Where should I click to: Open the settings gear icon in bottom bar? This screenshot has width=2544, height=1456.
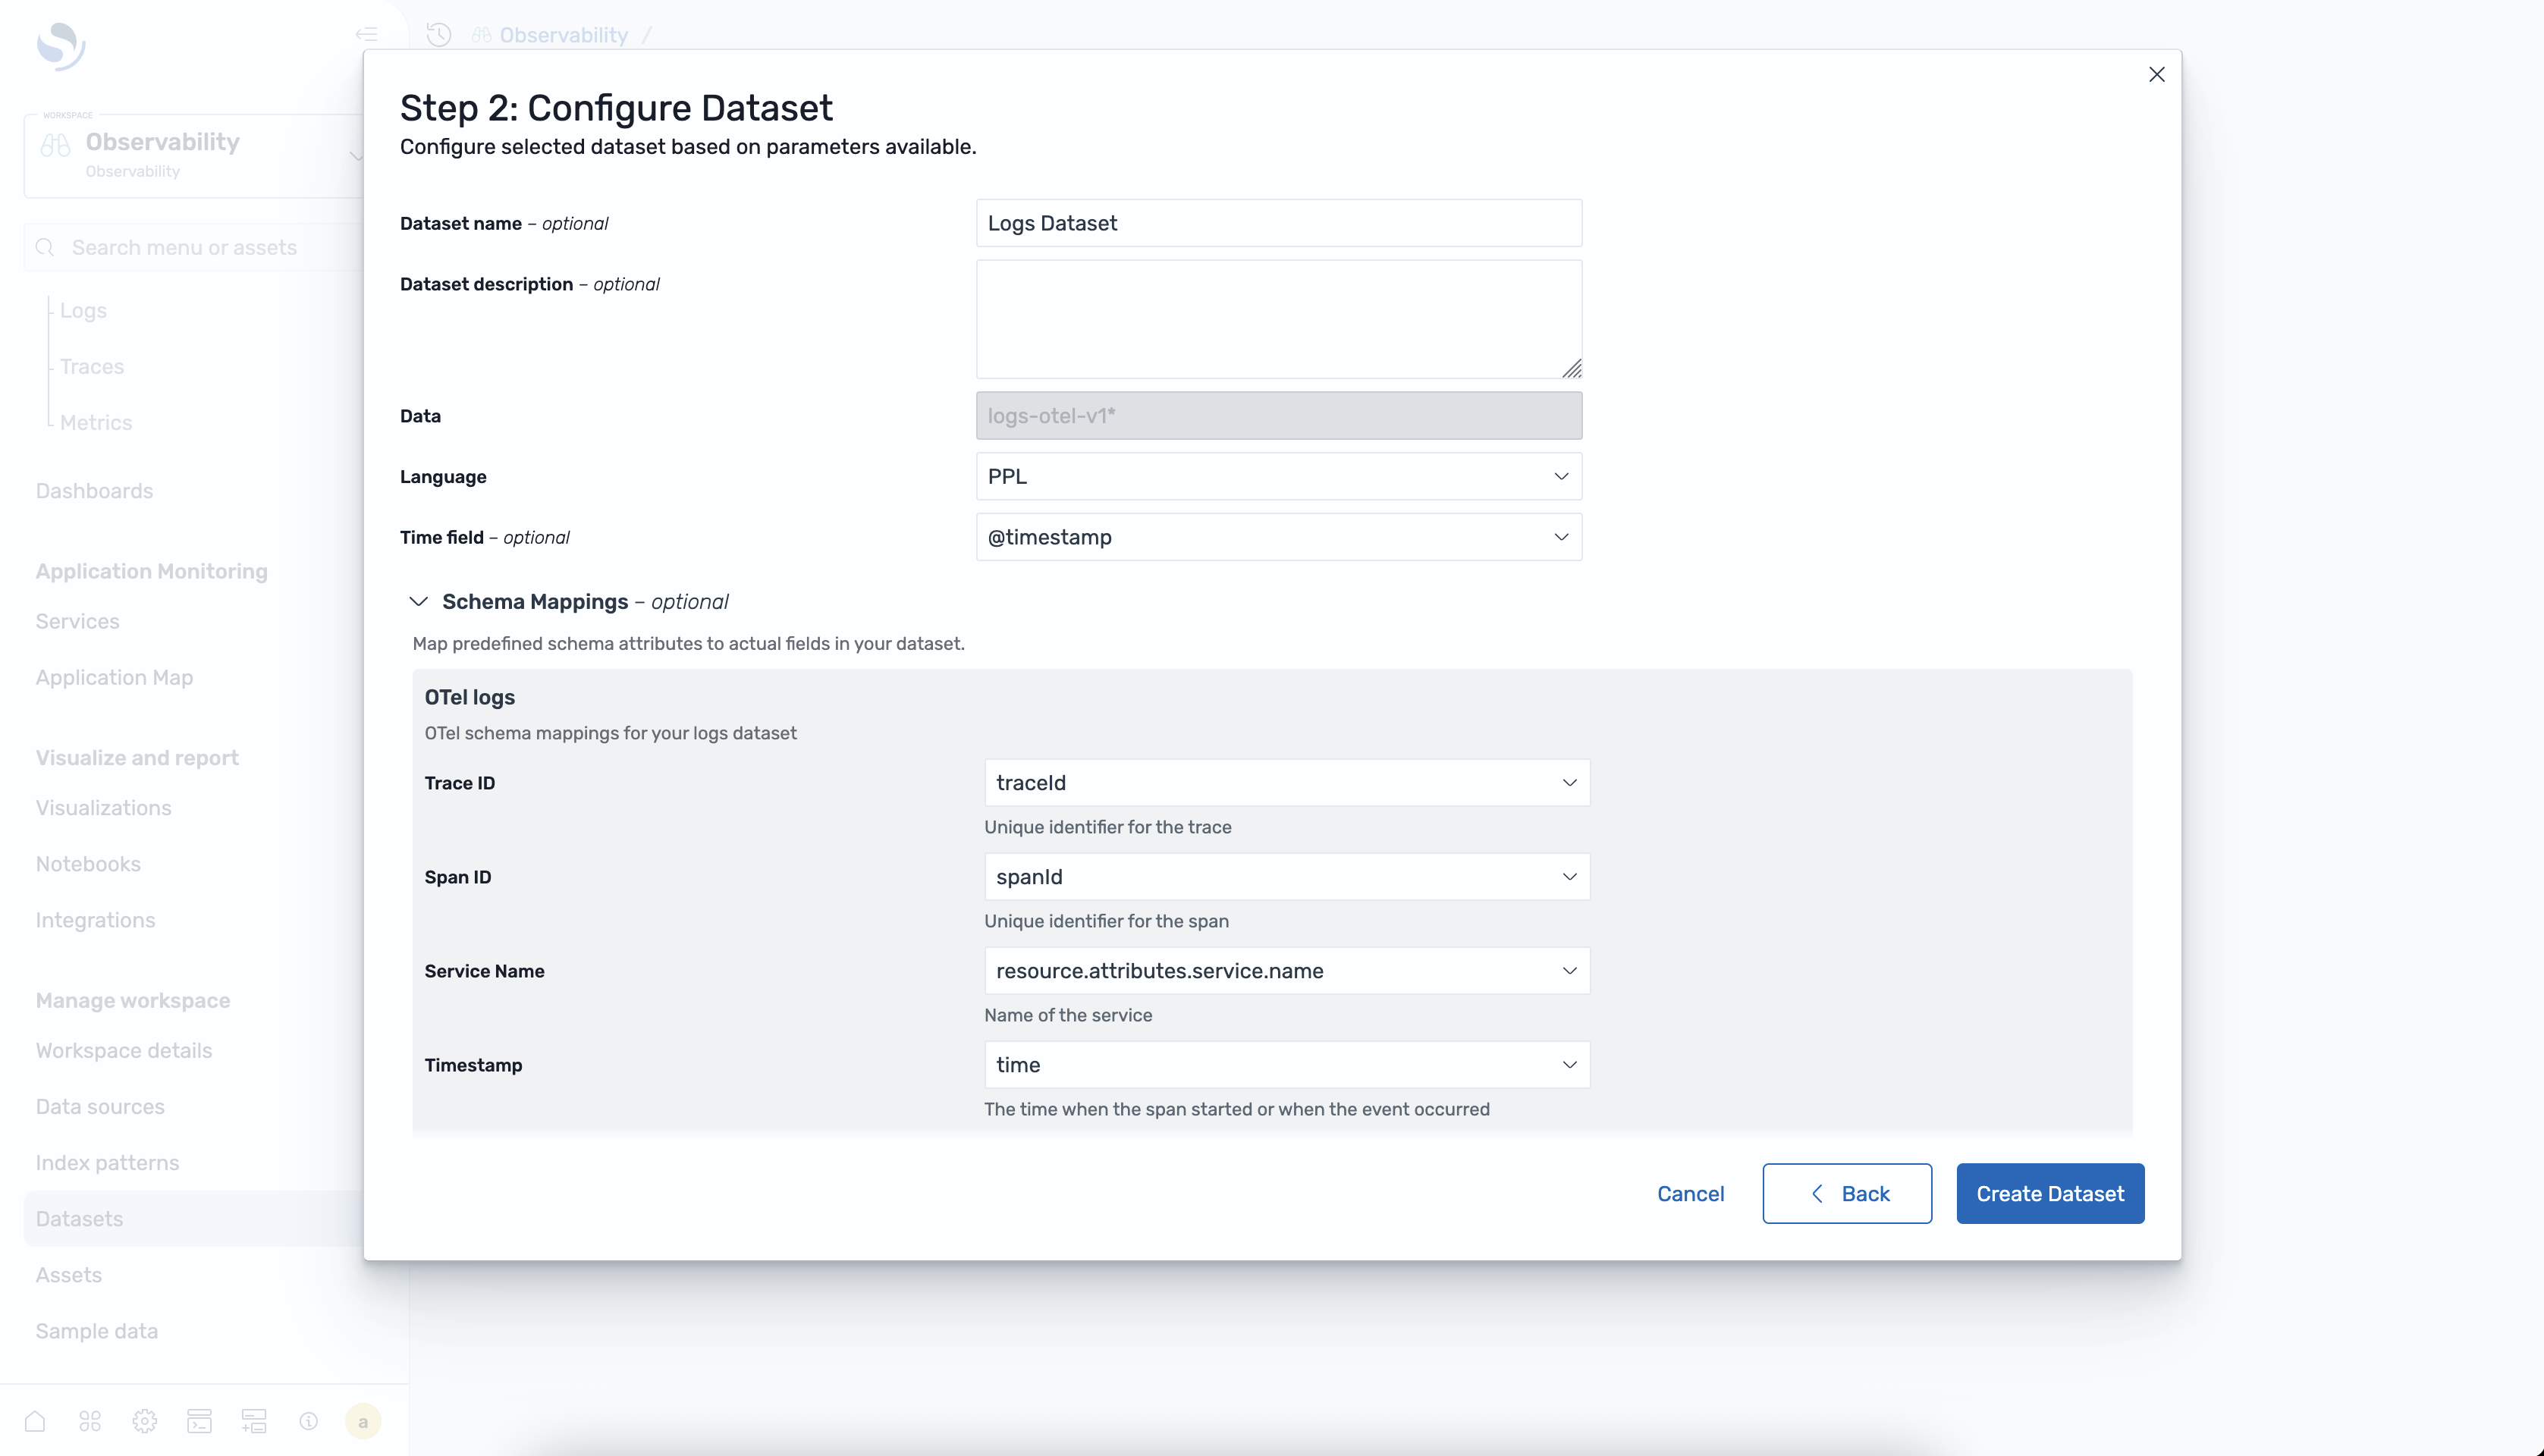coord(144,1420)
